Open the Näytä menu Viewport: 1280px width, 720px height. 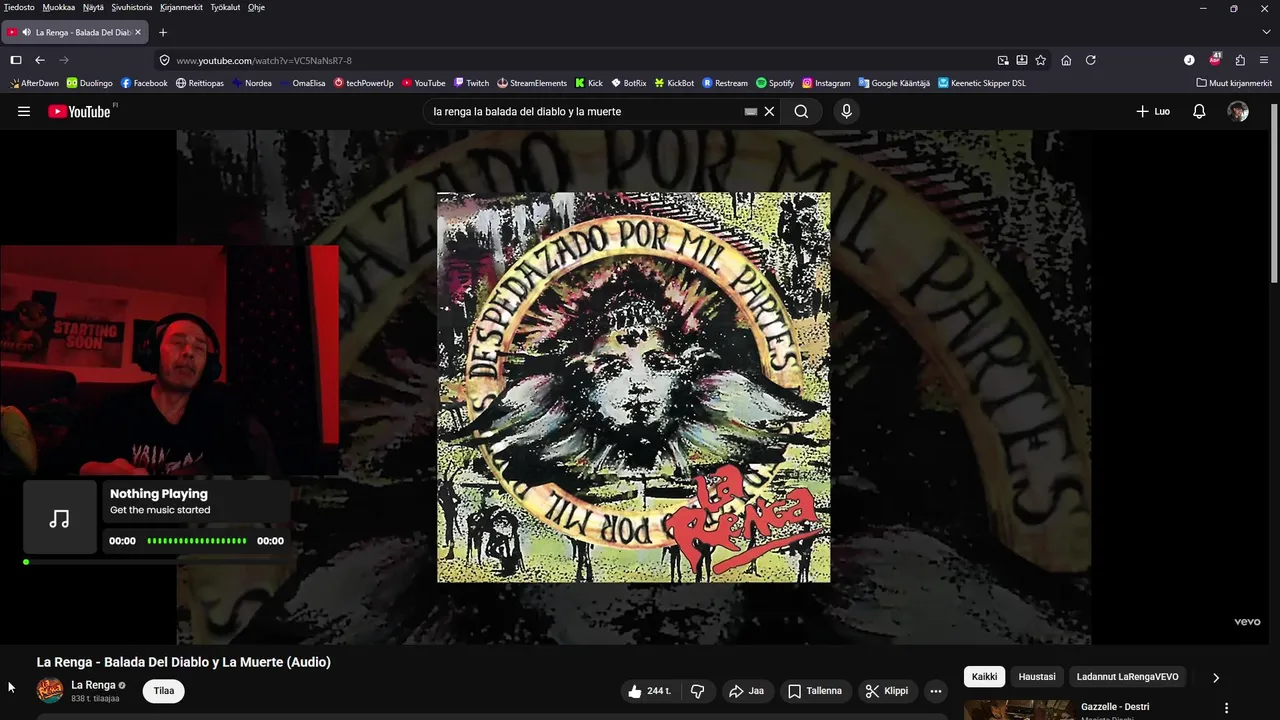[93, 7]
